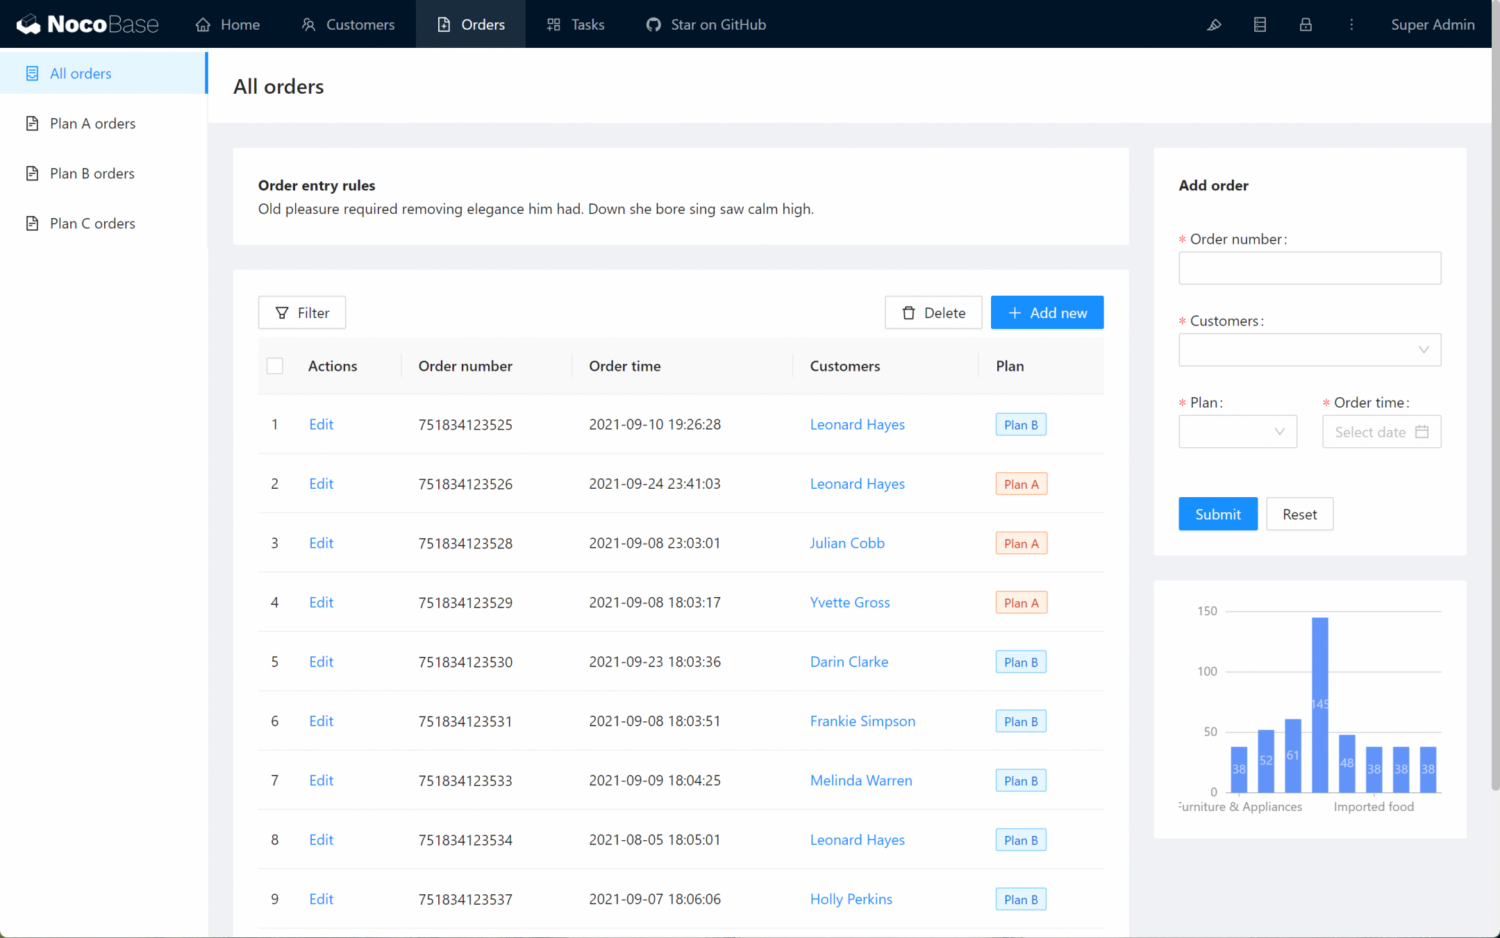Edit order 751834123529
The height and width of the screenshot is (938, 1500).
[321, 602]
